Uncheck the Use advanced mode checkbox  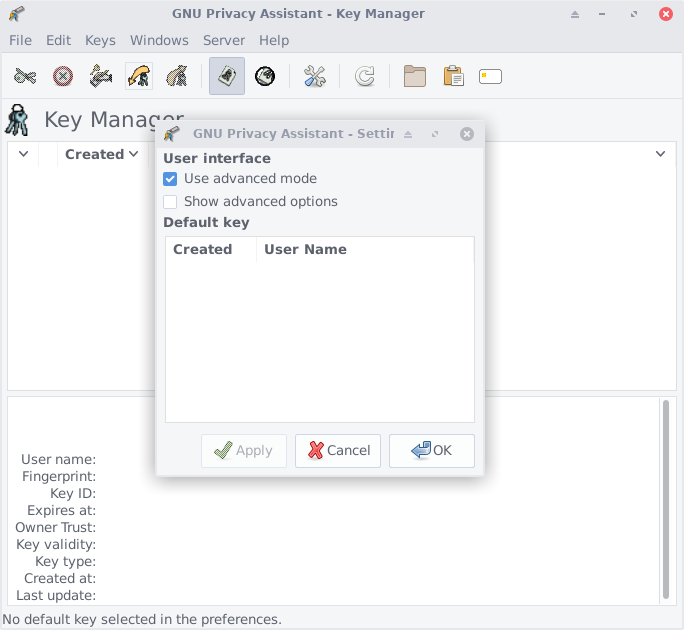pos(170,179)
